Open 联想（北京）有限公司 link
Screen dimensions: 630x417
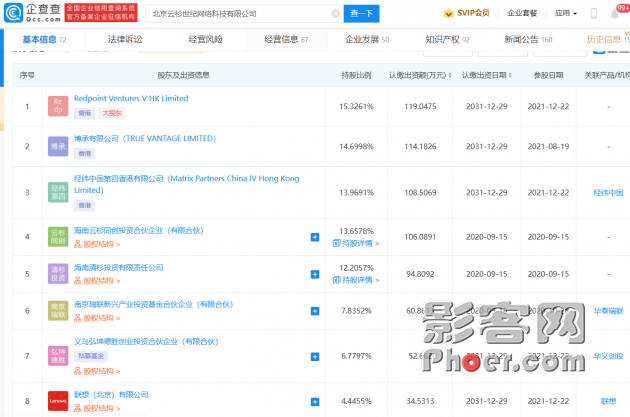click(111, 395)
